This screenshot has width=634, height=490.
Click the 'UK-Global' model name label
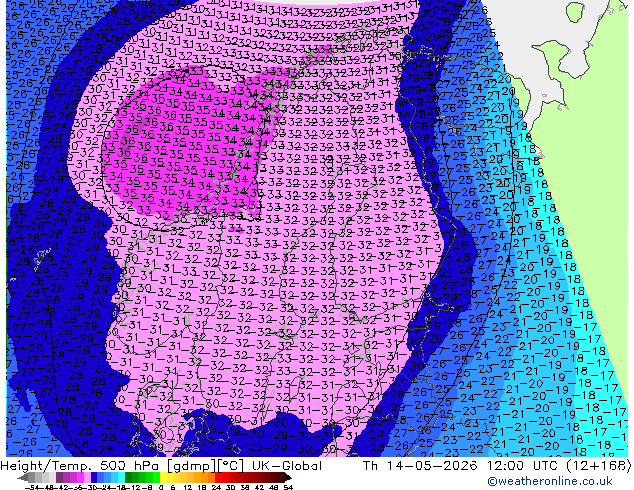click(x=287, y=466)
